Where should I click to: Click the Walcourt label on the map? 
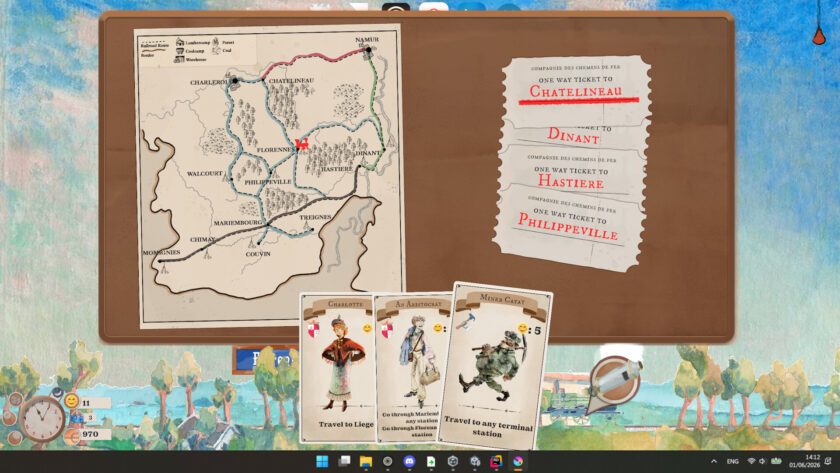click(205, 174)
